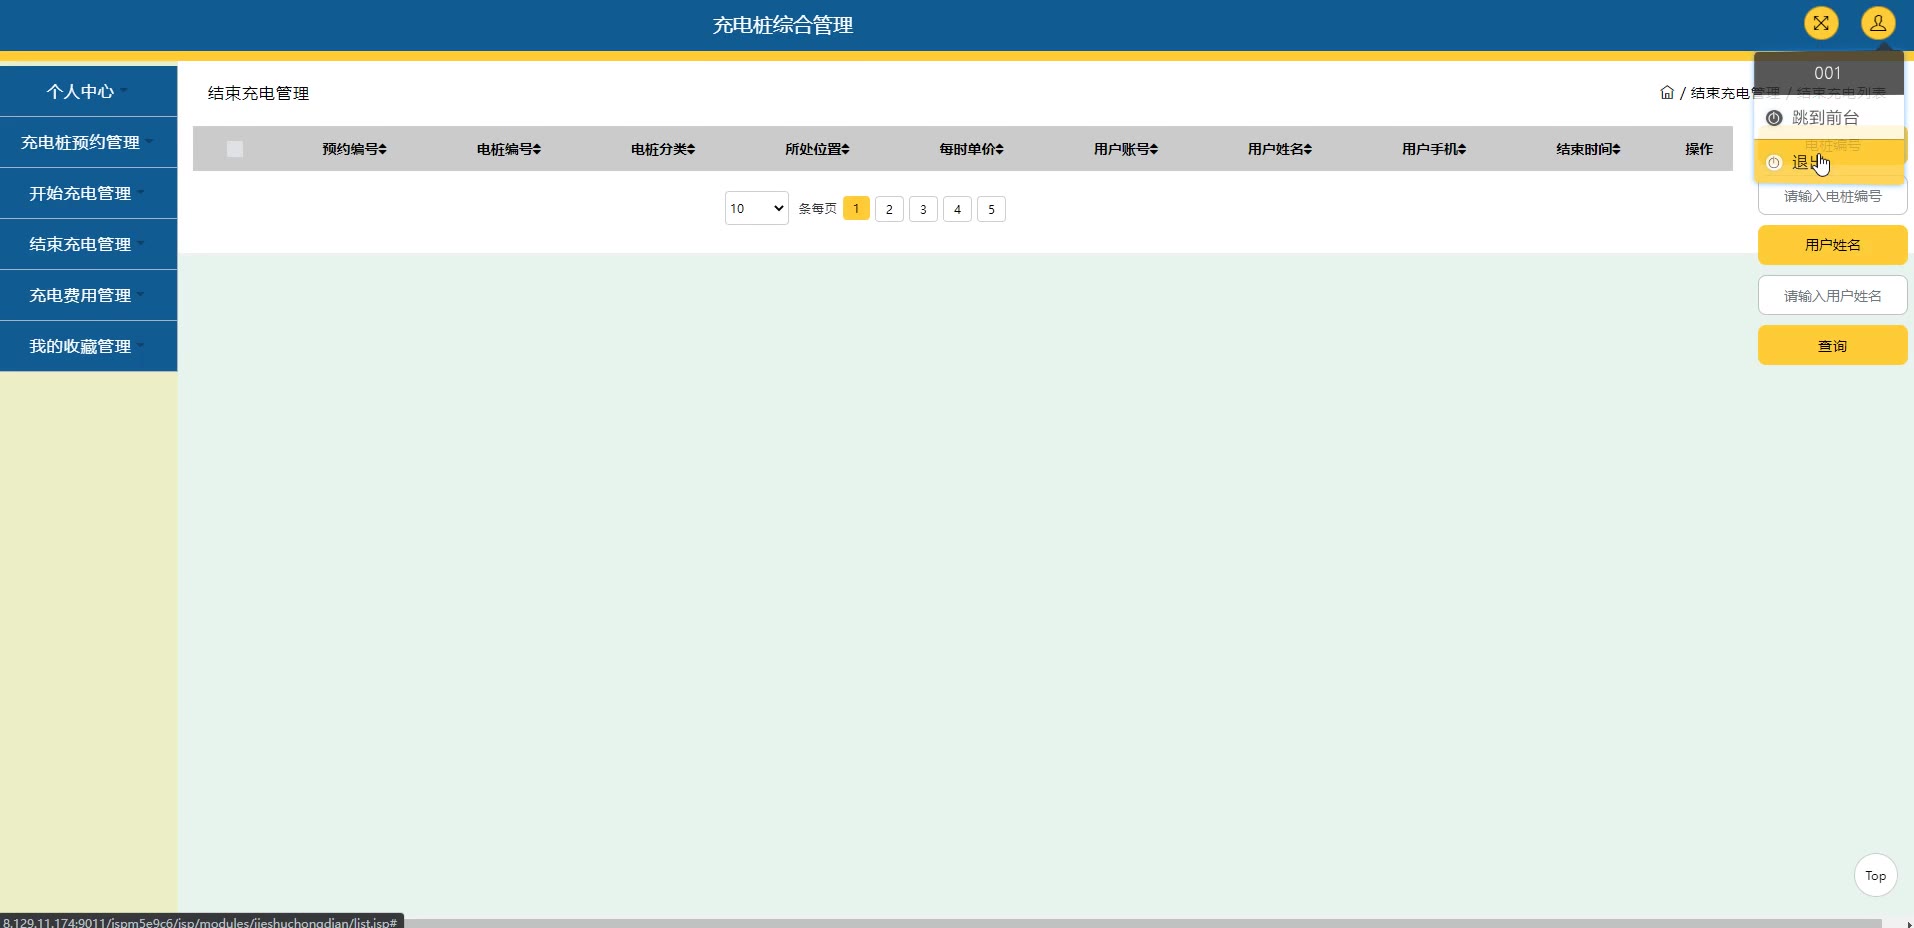Screen dimensions: 1914x928
Task: Click 结束充电管理 breadcrumb link
Action: (1735, 93)
